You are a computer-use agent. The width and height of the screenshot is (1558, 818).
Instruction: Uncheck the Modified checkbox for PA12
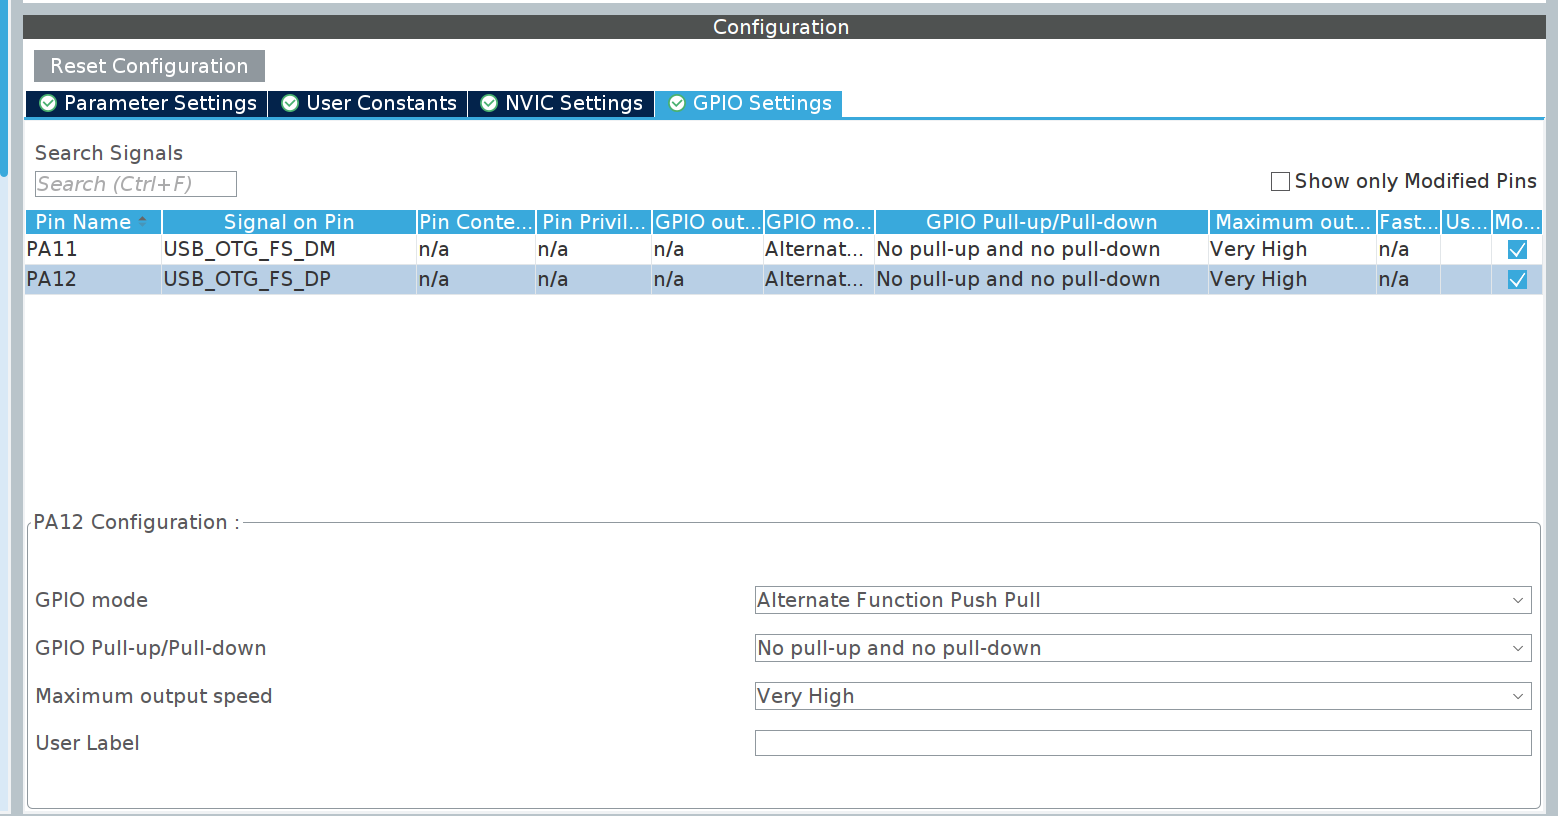pos(1516,280)
